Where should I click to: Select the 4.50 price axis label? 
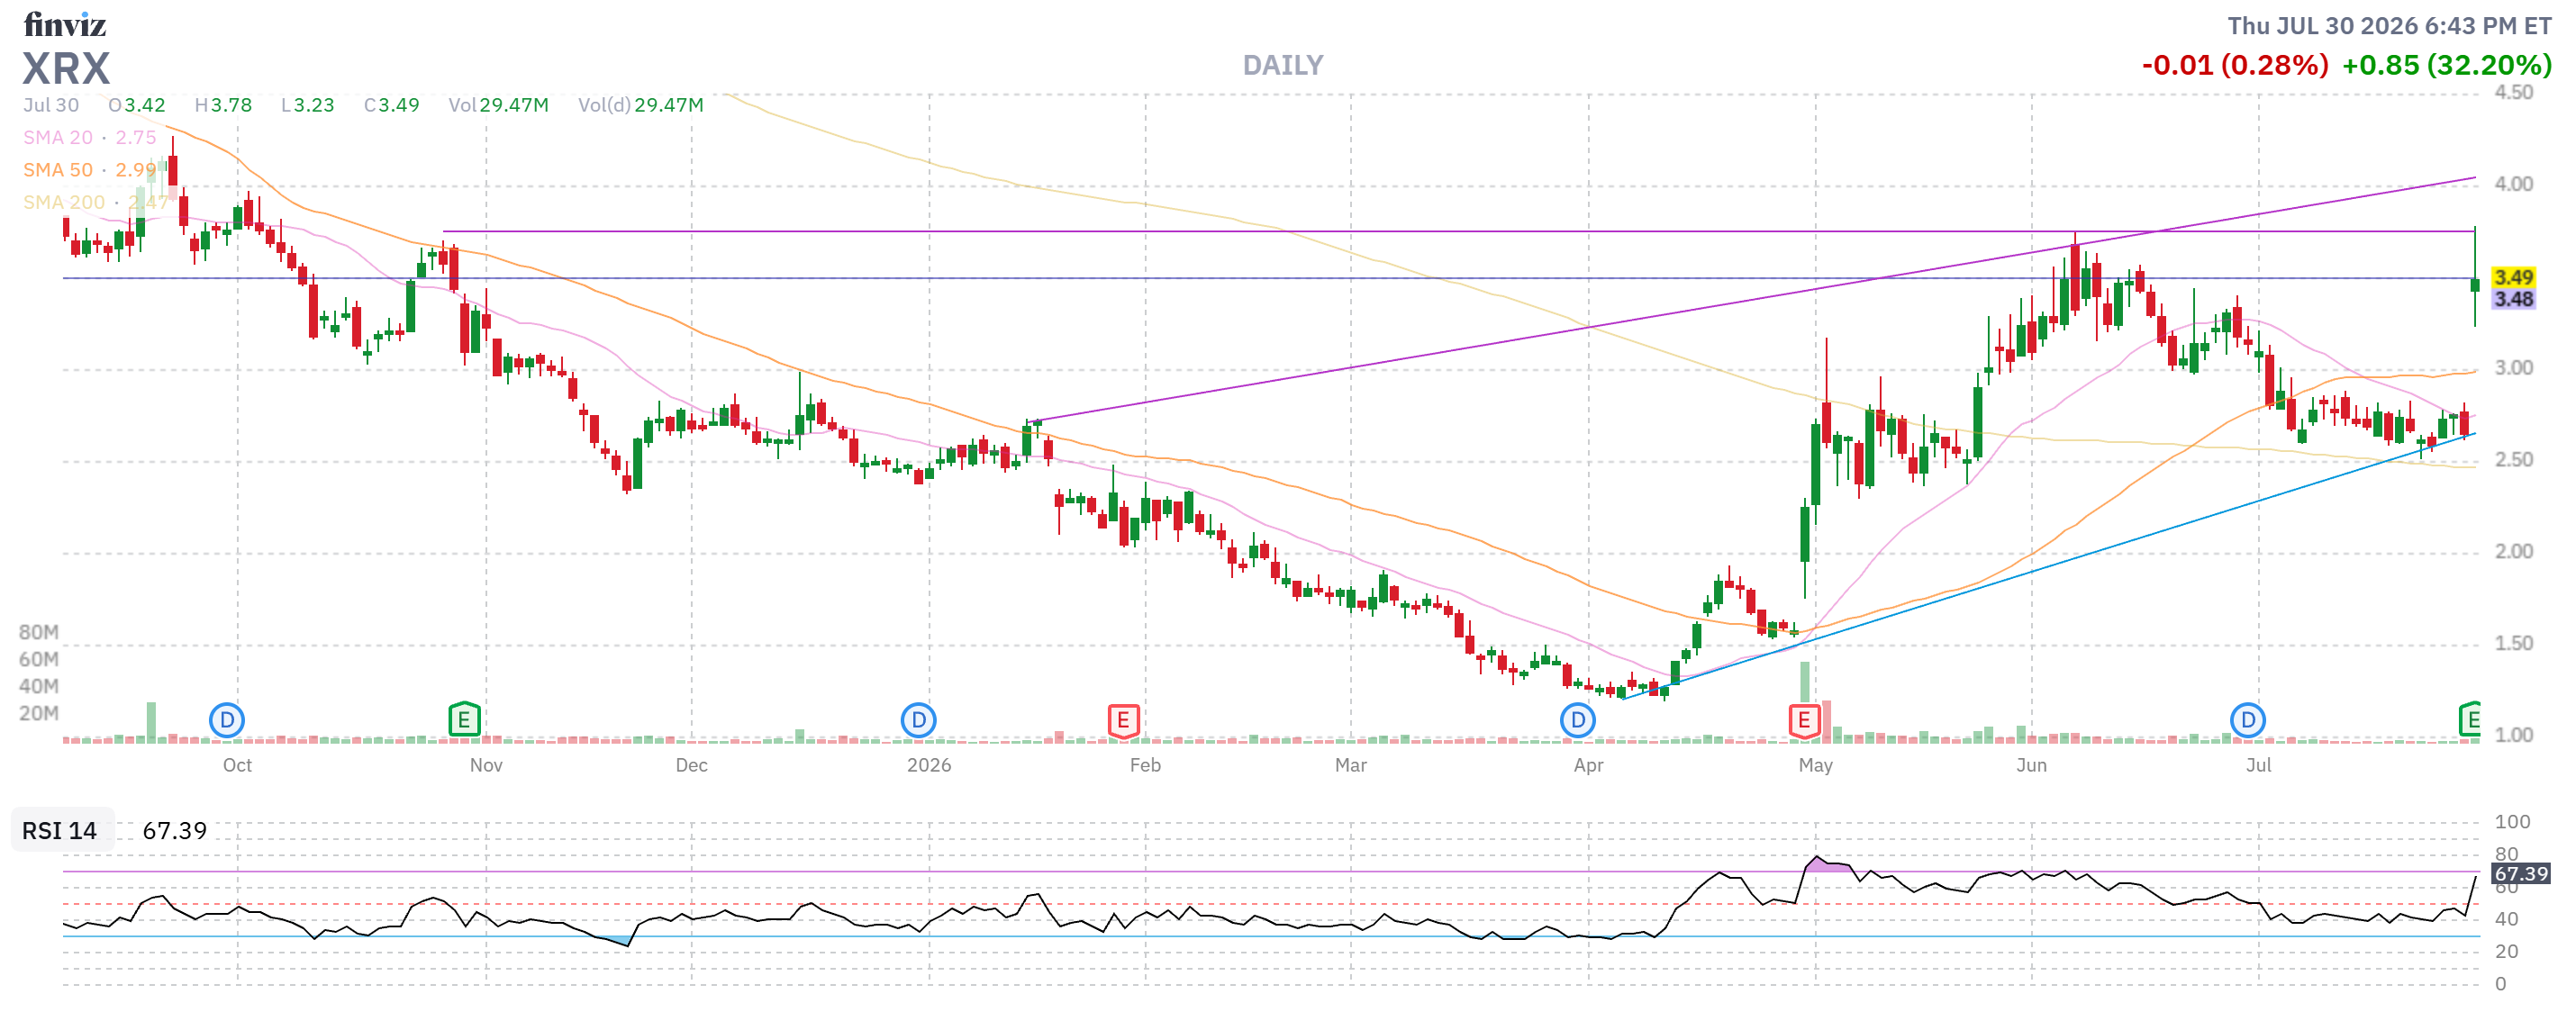(2513, 92)
